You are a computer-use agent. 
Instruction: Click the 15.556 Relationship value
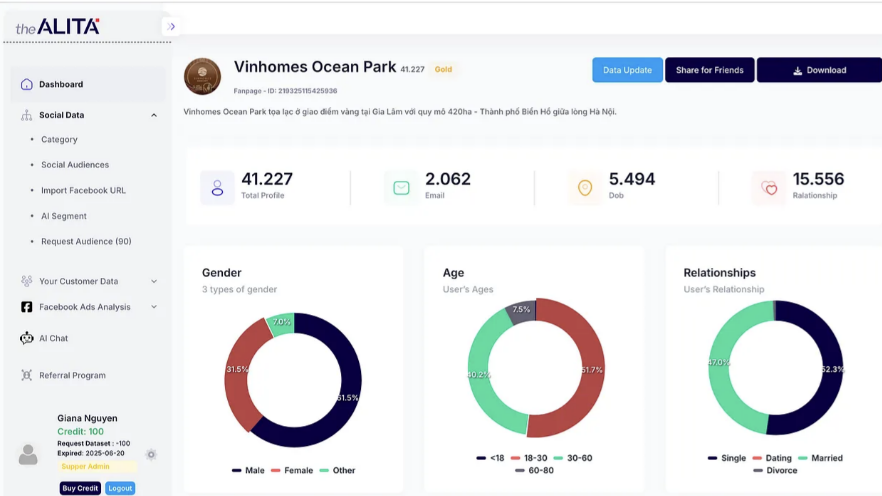pyautogui.click(x=818, y=179)
